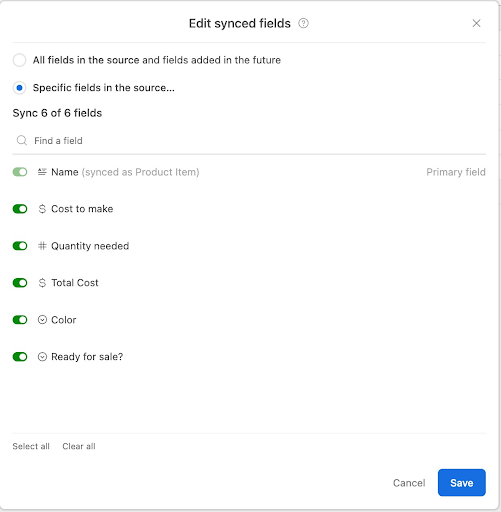
Task: Click the help question mark icon
Action: point(303,23)
